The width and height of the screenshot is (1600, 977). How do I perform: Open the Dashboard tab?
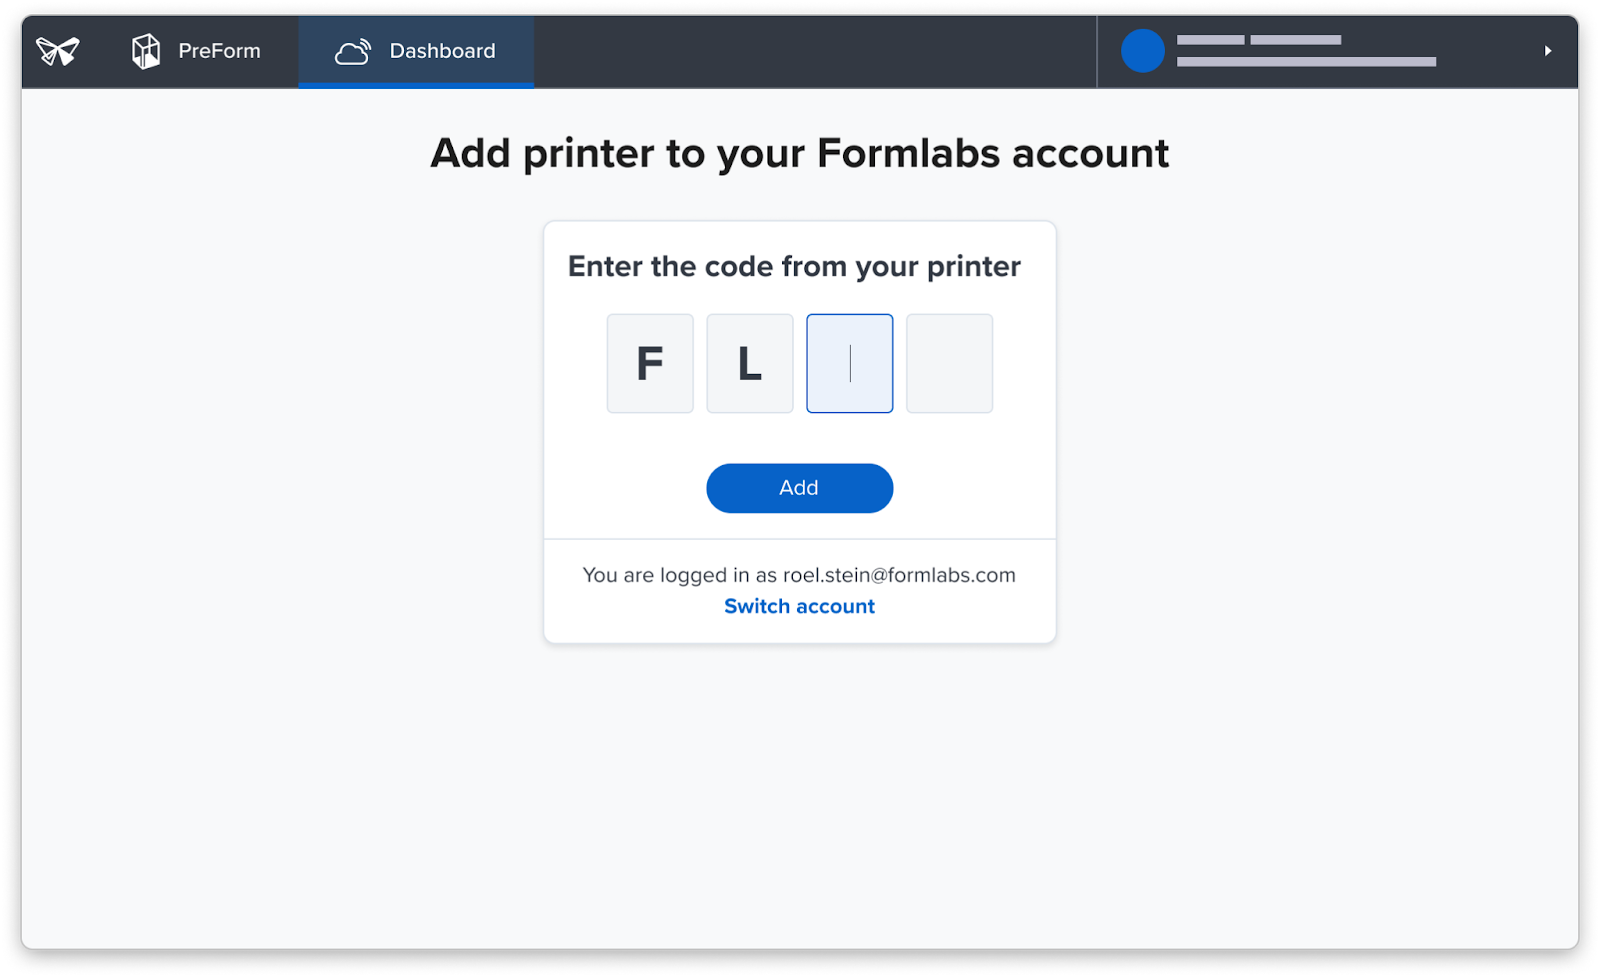tap(416, 50)
